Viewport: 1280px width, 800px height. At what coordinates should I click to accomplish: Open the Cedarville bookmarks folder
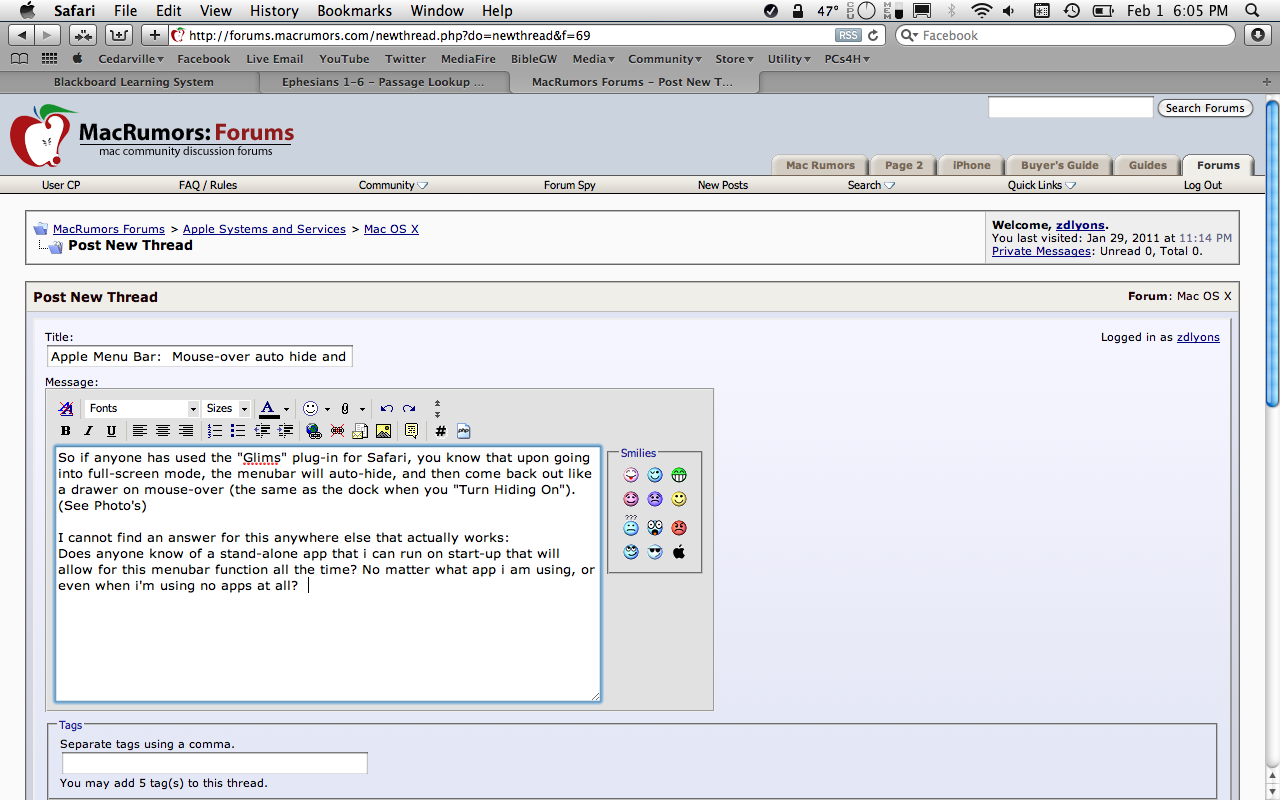click(131, 59)
